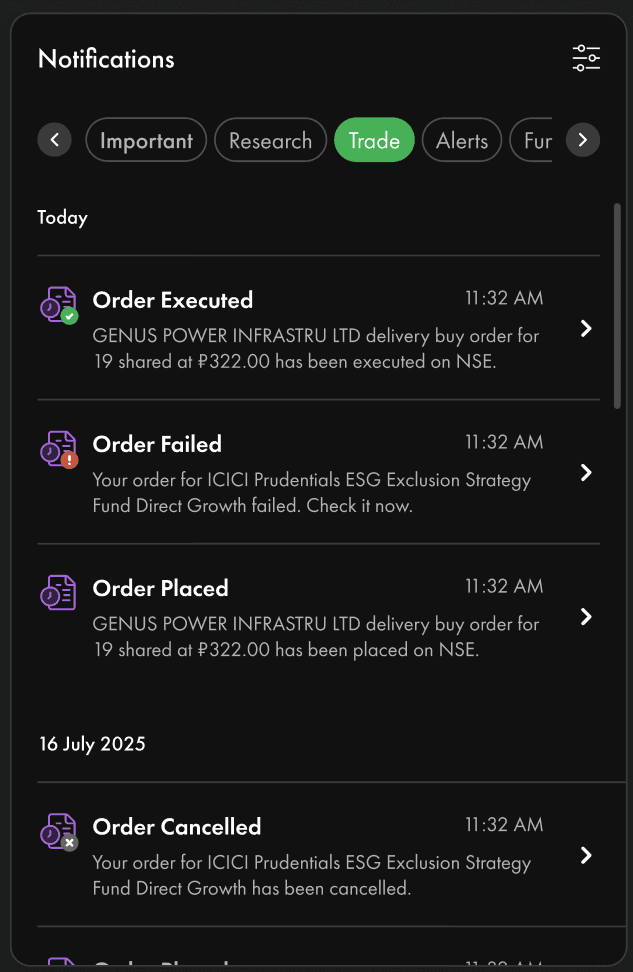The width and height of the screenshot is (633, 972).
Task: Click Order Failed warning icon
Action: (58, 449)
